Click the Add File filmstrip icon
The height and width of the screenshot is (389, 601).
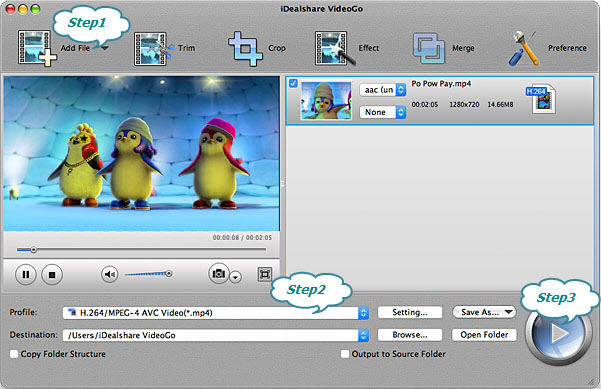[36, 48]
